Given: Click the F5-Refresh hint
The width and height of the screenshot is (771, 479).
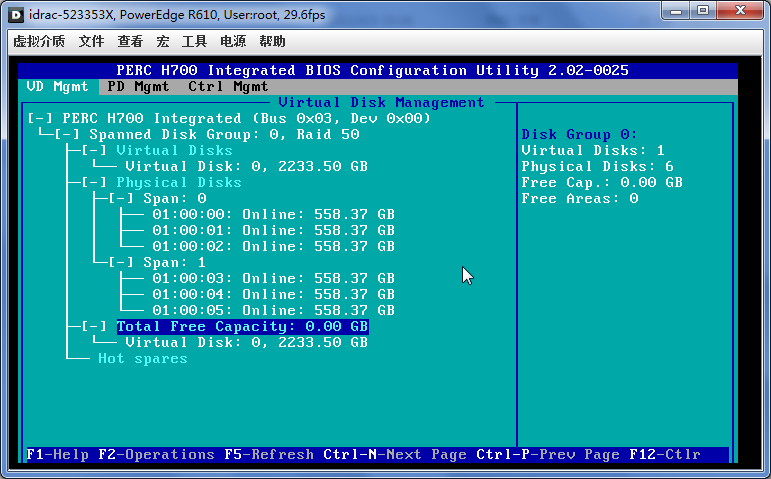Looking at the screenshot, I should click(269, 454).
